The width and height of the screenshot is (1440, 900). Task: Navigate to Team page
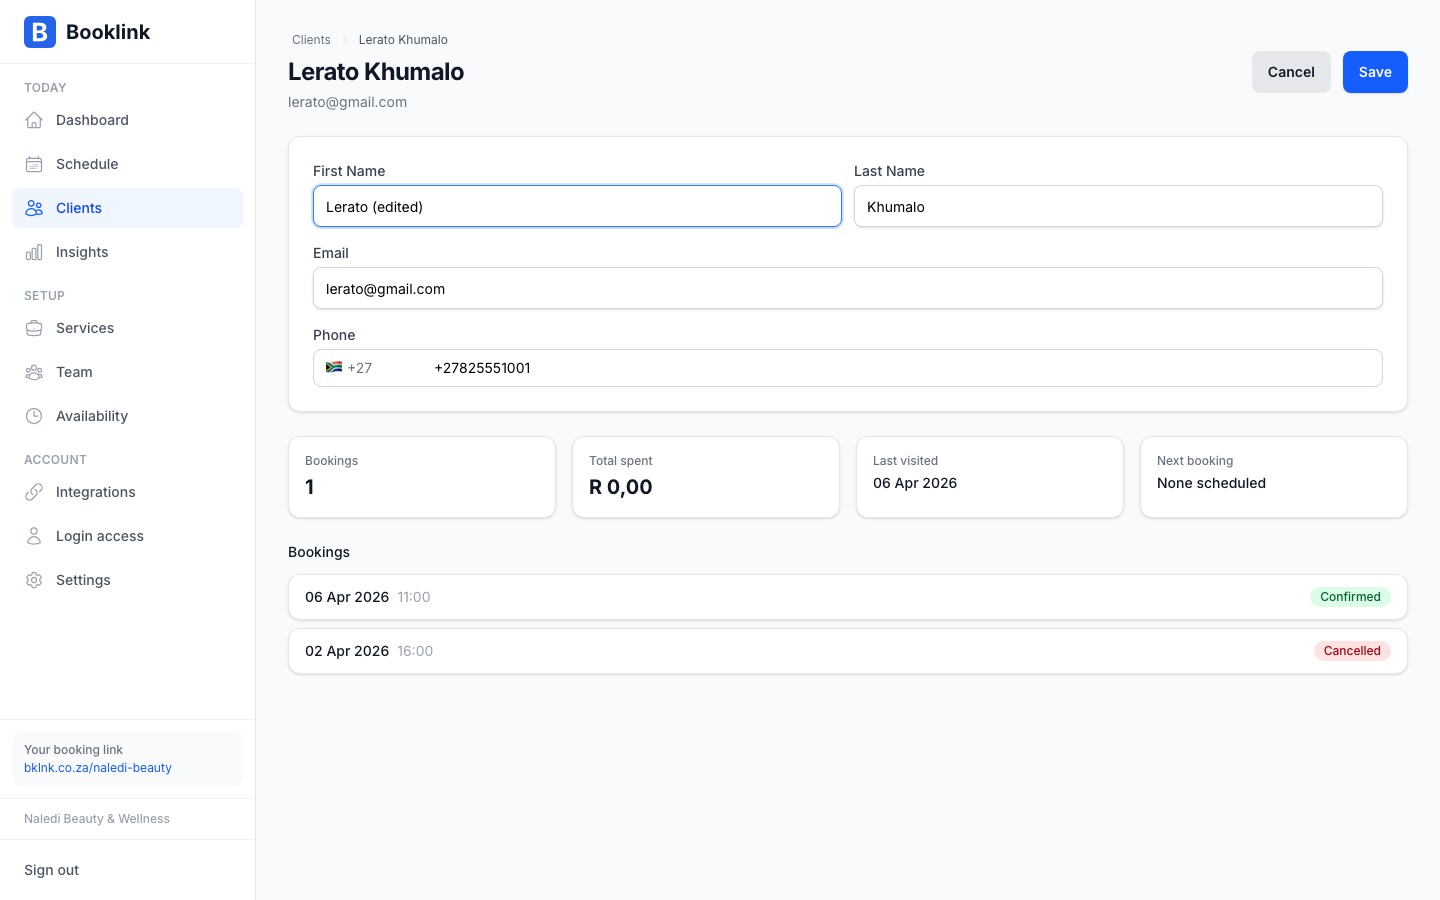(x=127, y=372)
